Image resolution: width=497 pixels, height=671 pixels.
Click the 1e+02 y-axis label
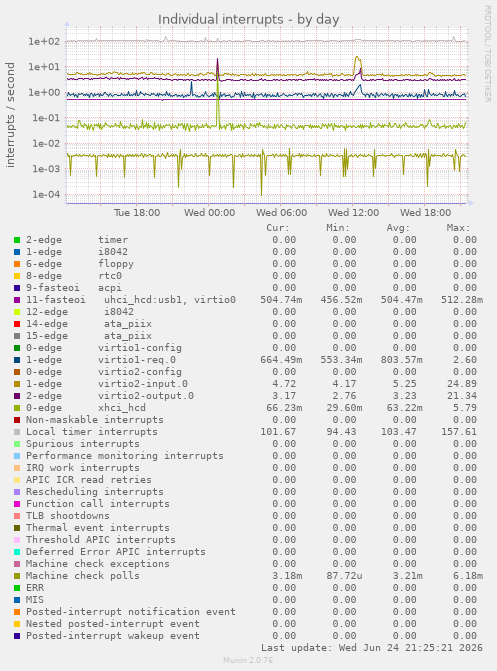44,42
